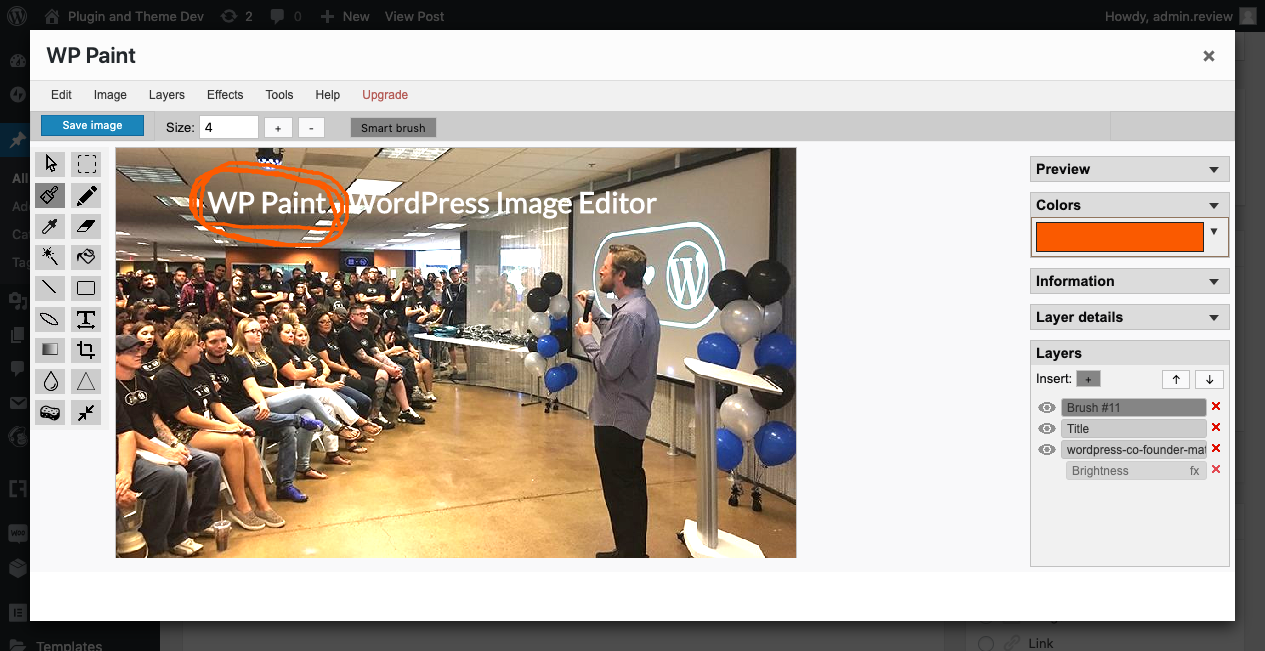Screen dimensions: 1265x651
Task: Hide the wordpress-co-founder layer
Action: (x=1046, y=449)
